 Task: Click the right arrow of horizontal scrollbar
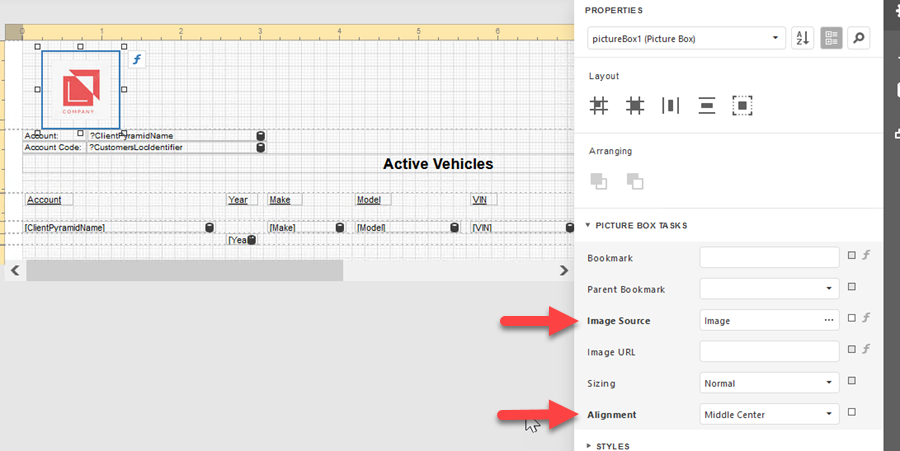[x=563, y=271]
